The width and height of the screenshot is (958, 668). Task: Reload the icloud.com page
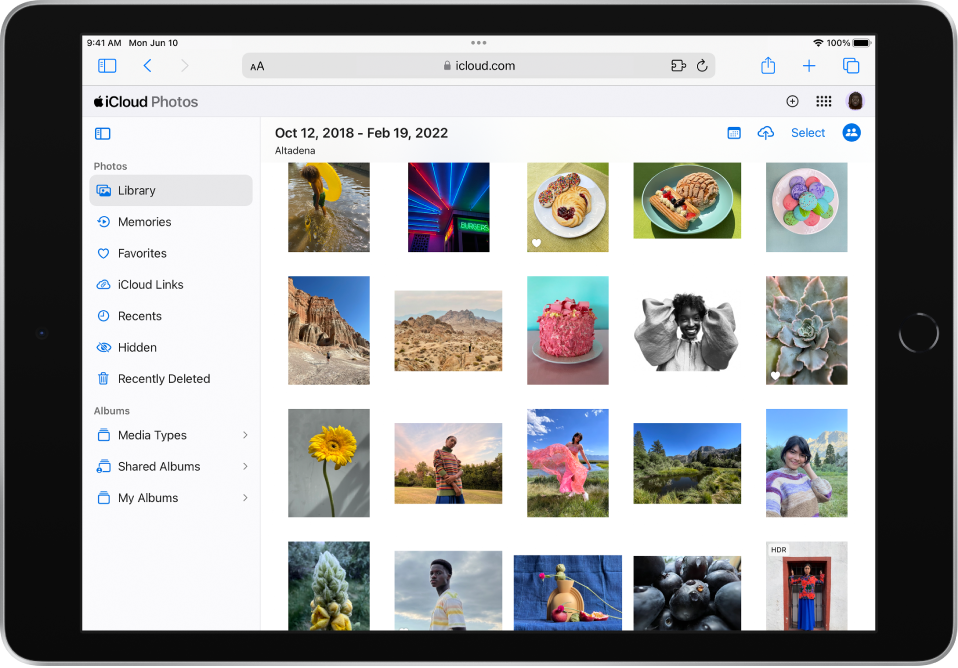702,65
